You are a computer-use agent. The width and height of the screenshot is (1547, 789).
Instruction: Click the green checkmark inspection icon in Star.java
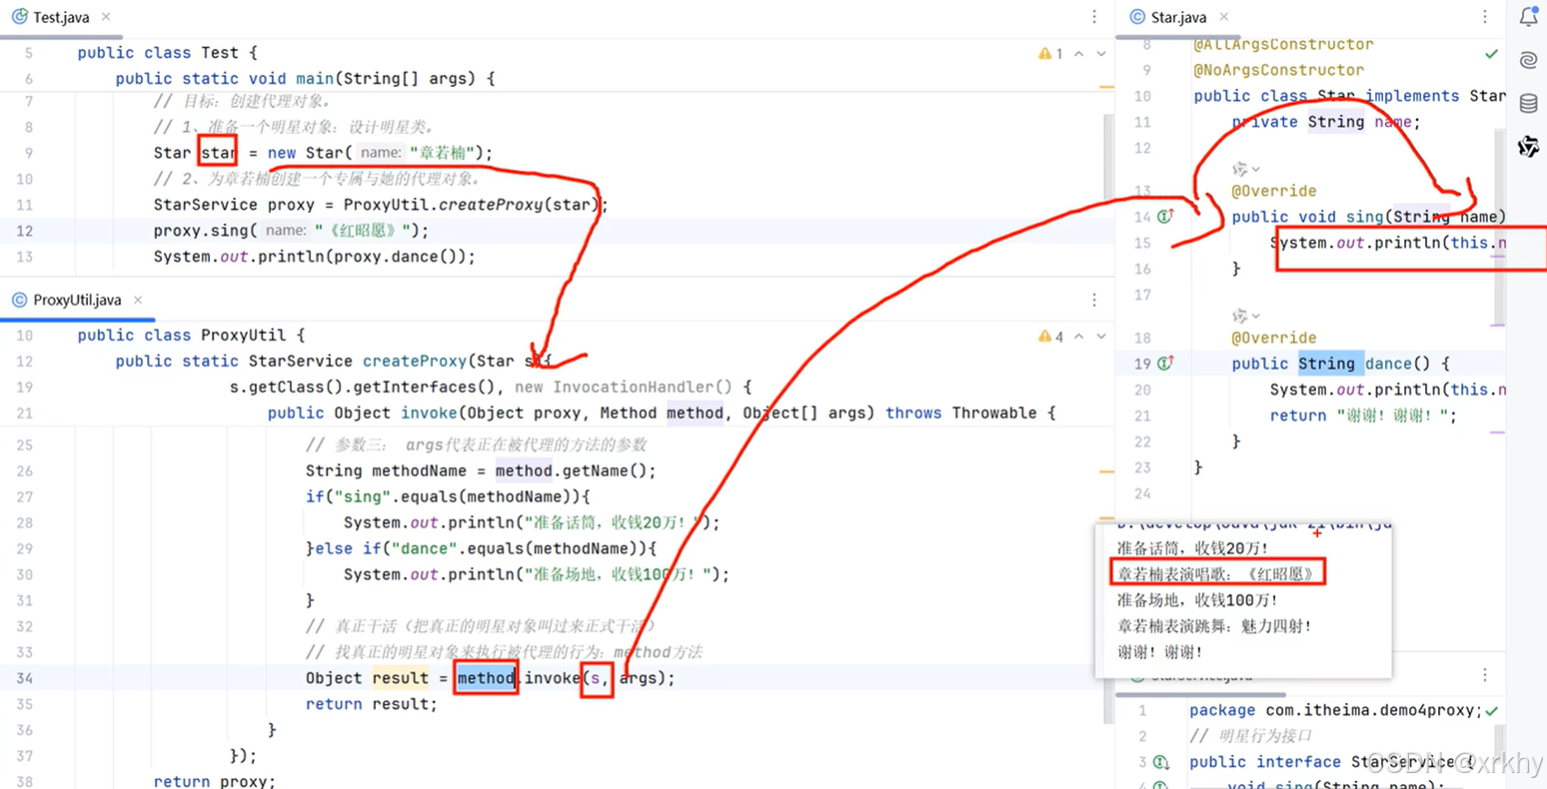click(1491, 53)
